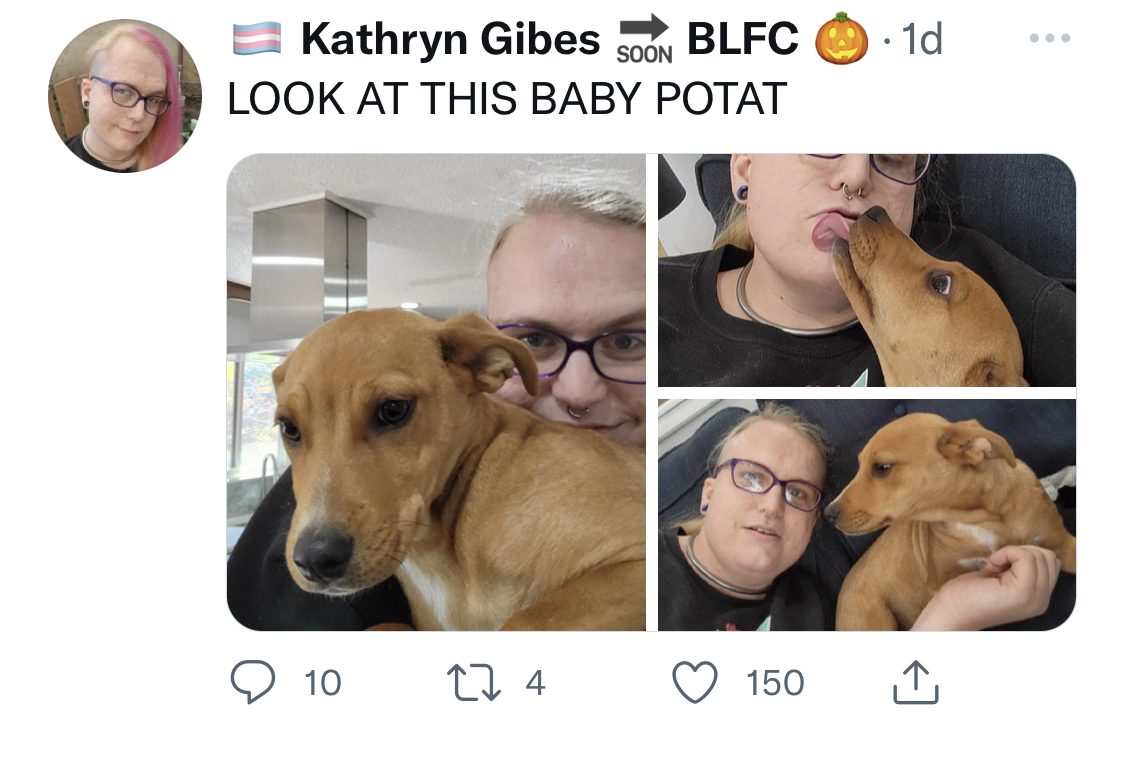View the photo of puppy licking face
1125x766 pixels.
[x=867, y=270]
